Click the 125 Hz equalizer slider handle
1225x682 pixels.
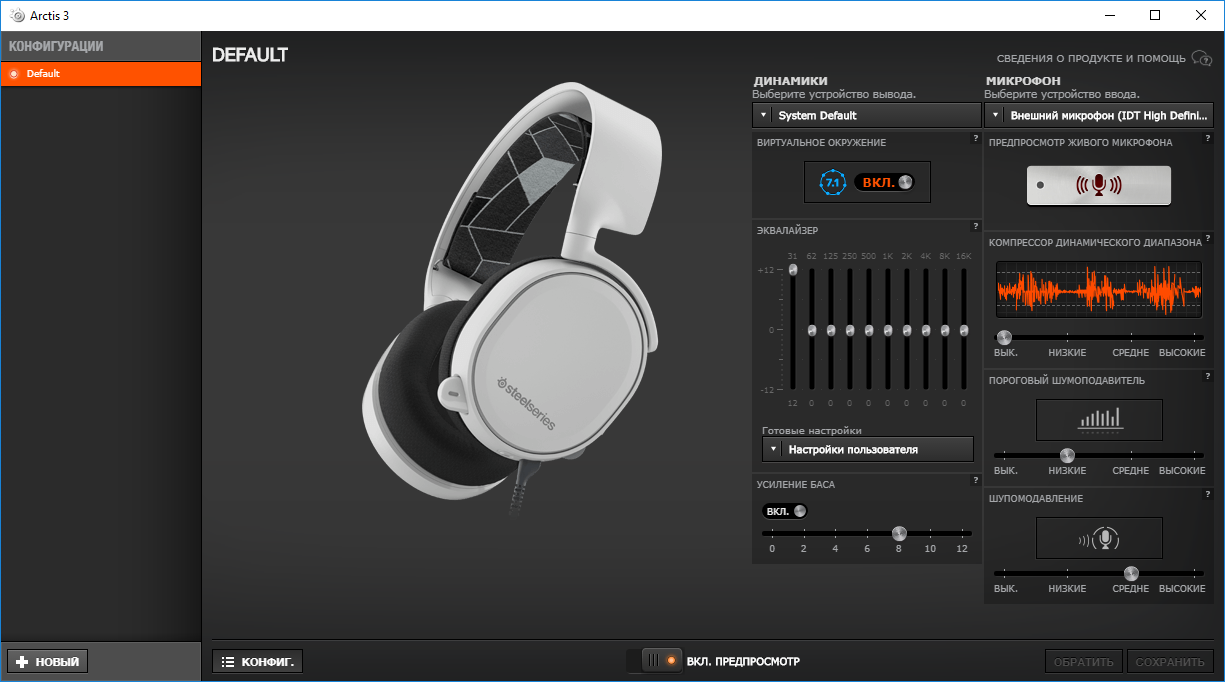pos(831,330)
